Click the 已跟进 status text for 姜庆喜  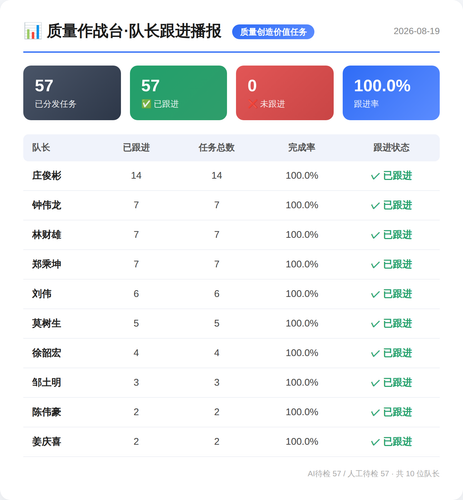pyautogui.click(x=398, y=442)
